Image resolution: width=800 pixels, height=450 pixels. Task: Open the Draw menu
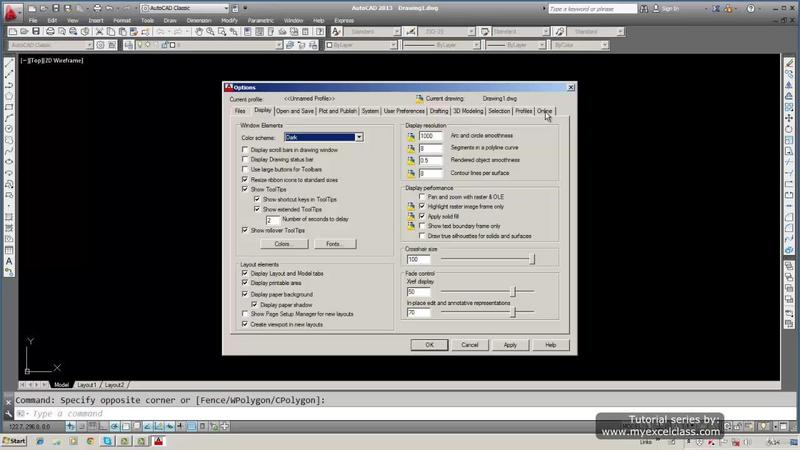pyautogui.click(x=170, y=20)
